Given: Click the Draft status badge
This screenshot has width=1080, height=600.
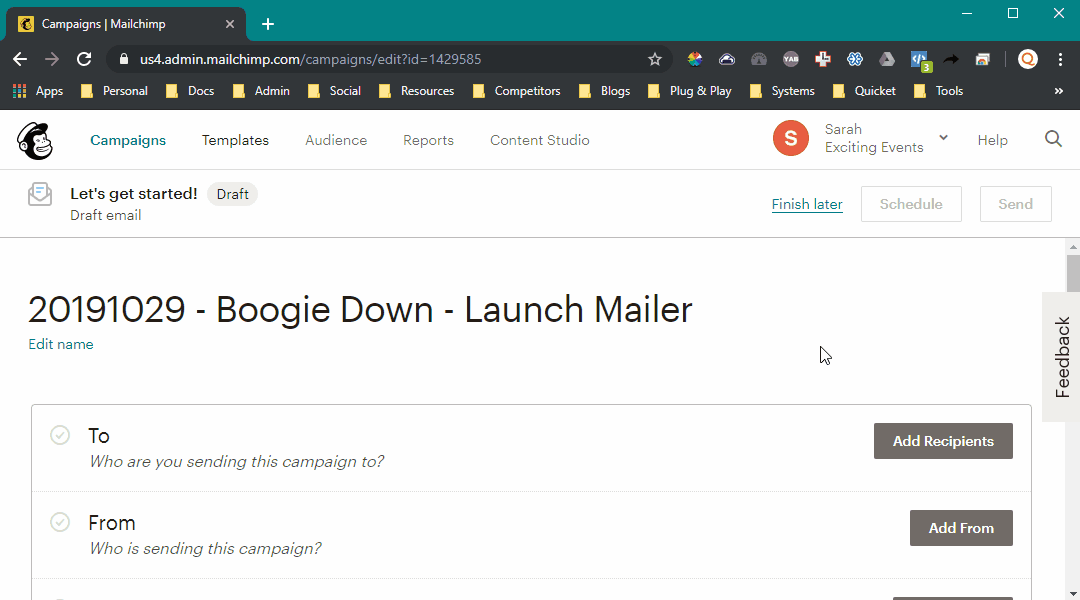Looking at the screenshot, I should pos(233,194).
